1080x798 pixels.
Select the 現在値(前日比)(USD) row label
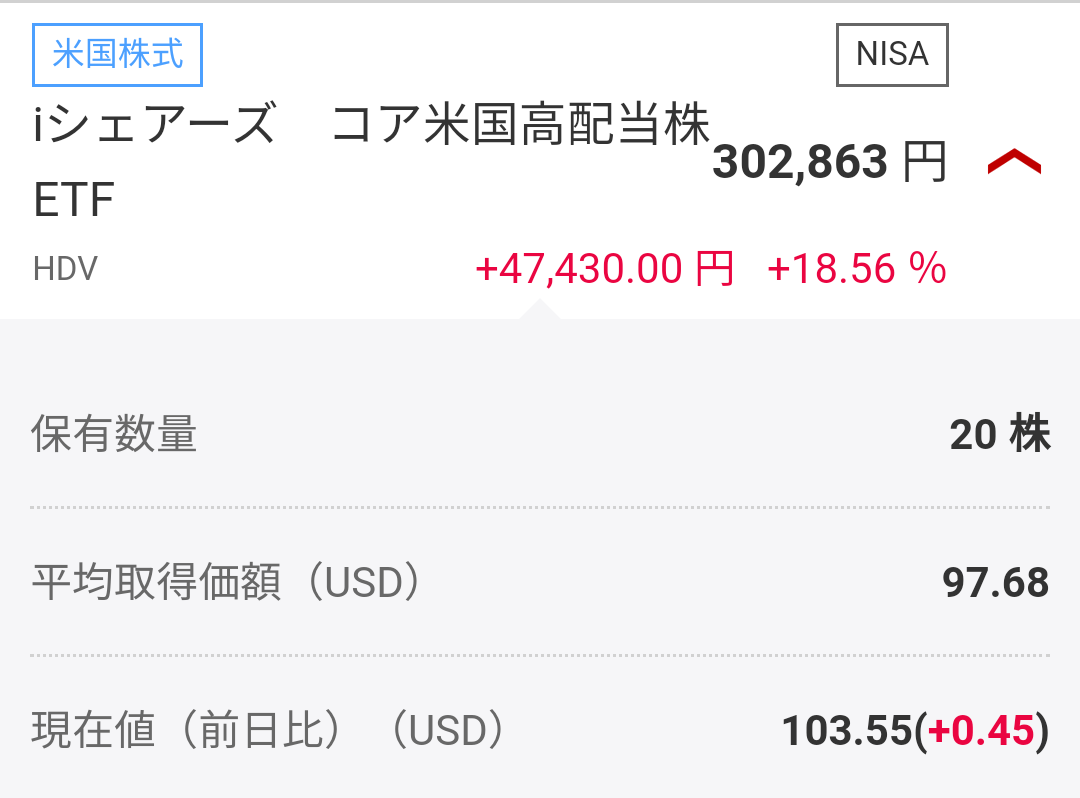point(268,731)
